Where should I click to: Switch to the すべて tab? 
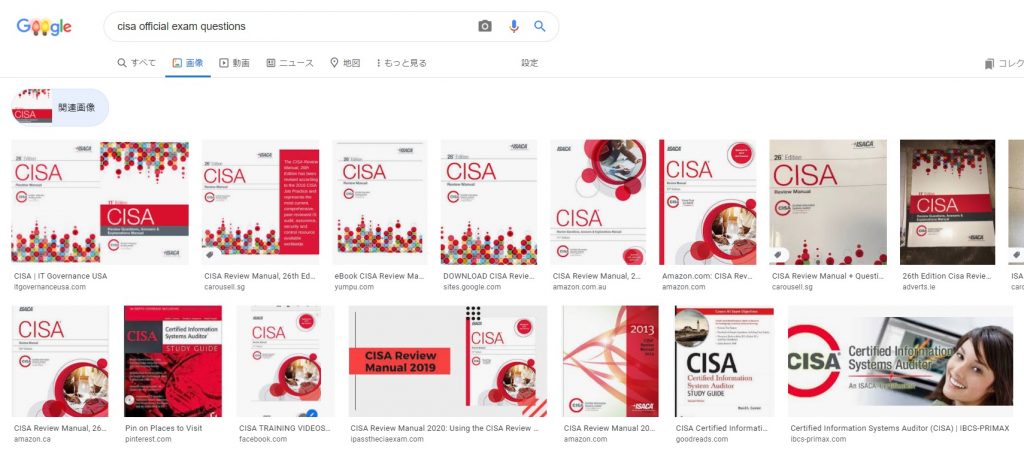(x=136, y=63)
